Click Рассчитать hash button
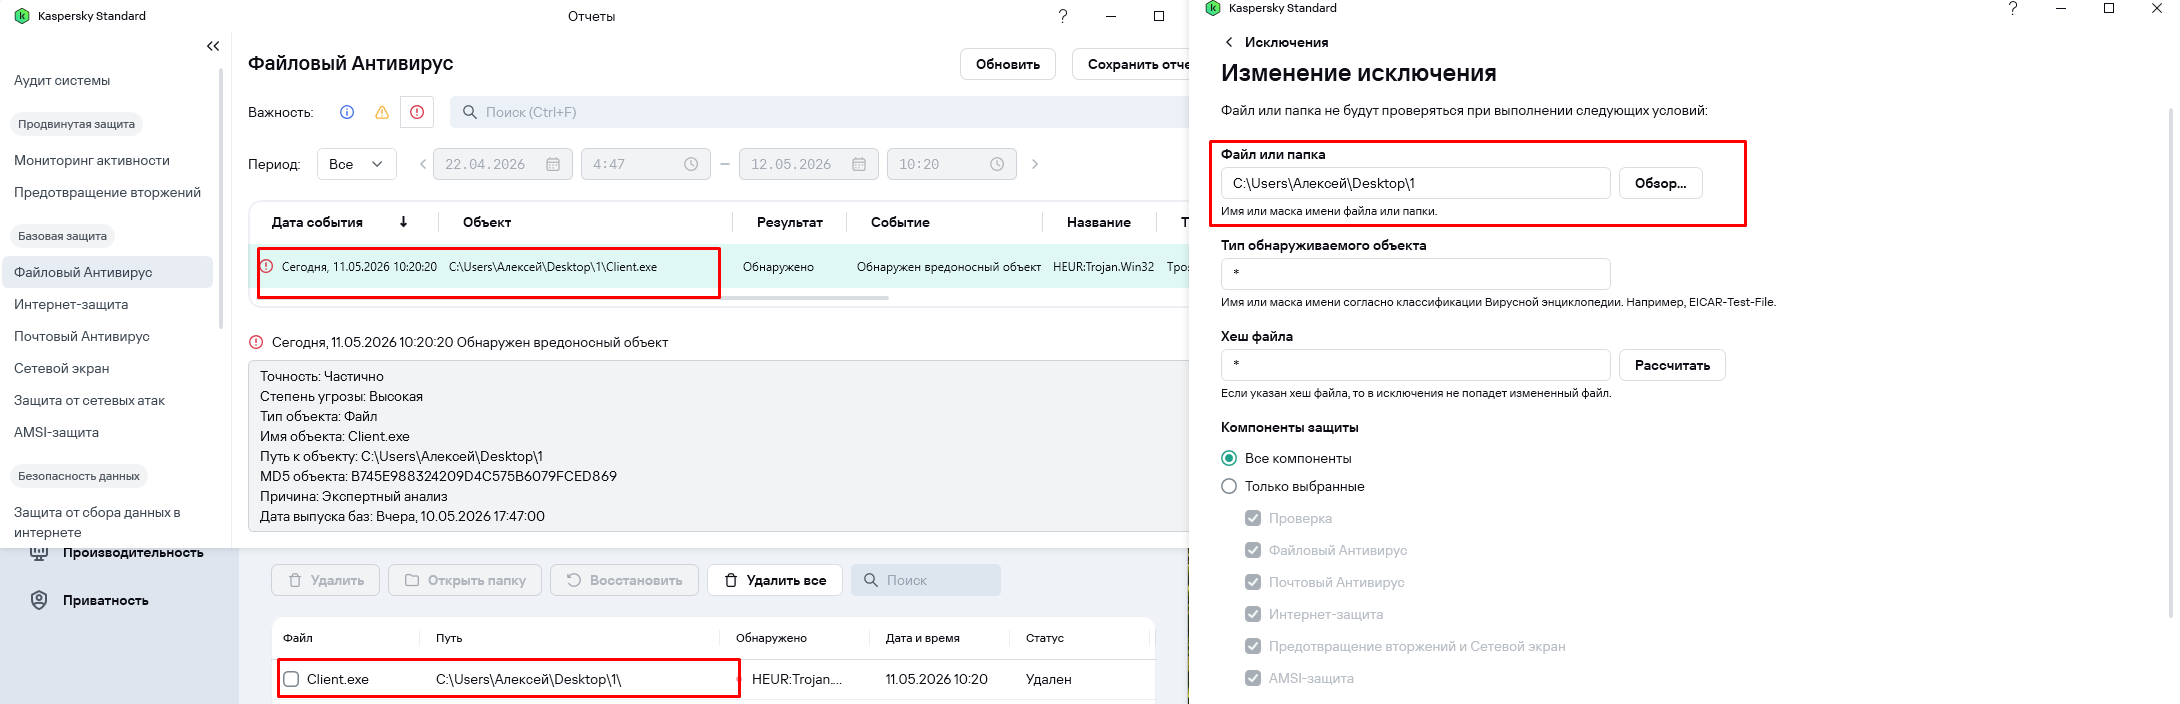This screenshot has width=2180, height=704. click(x=1672, y=365)
